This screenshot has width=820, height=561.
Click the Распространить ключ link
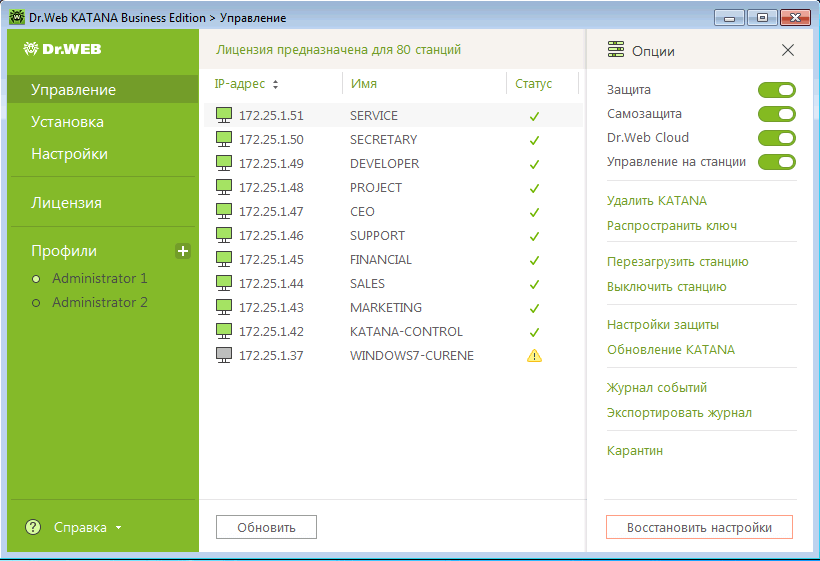(672, 226)
